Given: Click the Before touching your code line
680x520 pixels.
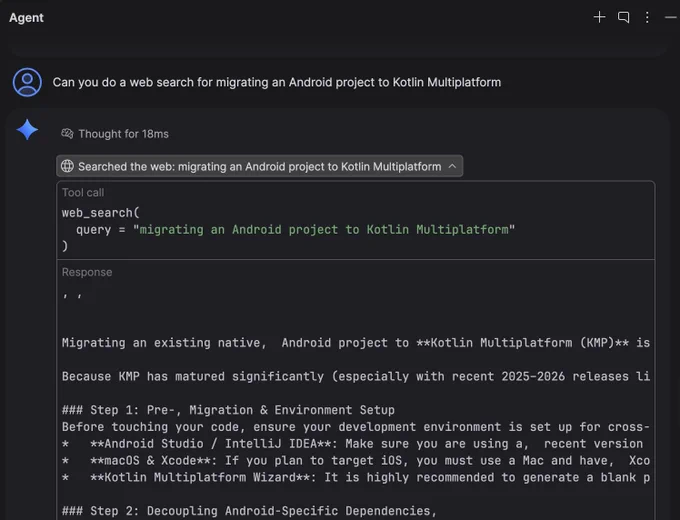Looking at the screenshot, I should coord(356,427).
